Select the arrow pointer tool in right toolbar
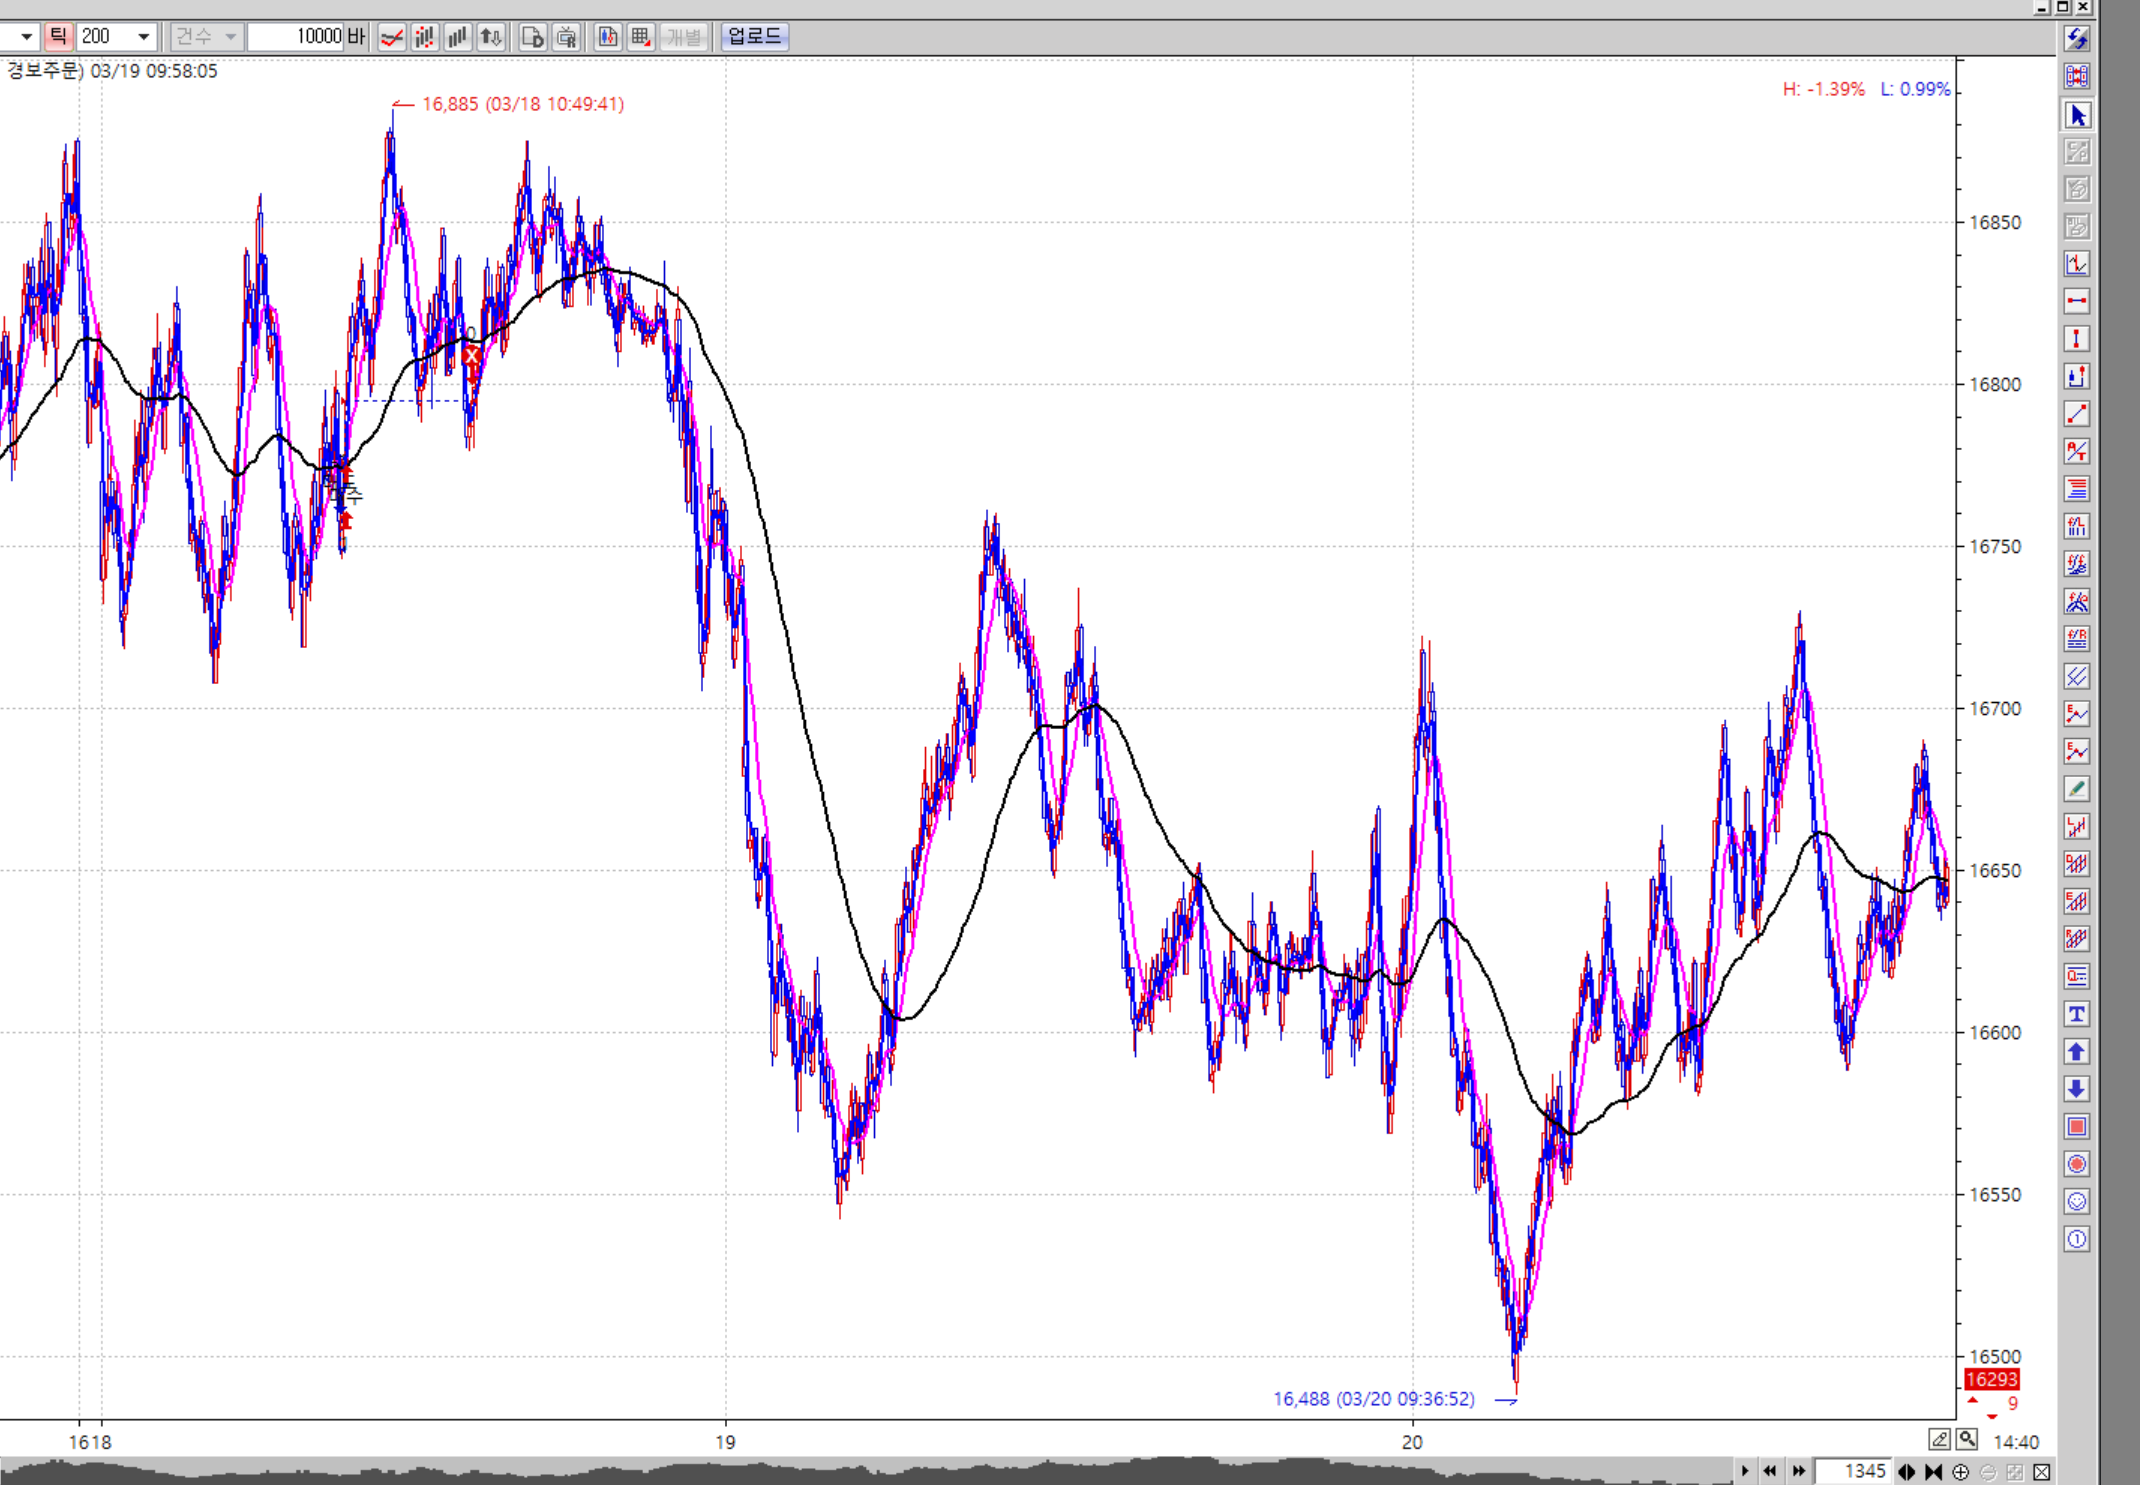The height and width of the screenshot is (1485, 2140). [2077, 115]
